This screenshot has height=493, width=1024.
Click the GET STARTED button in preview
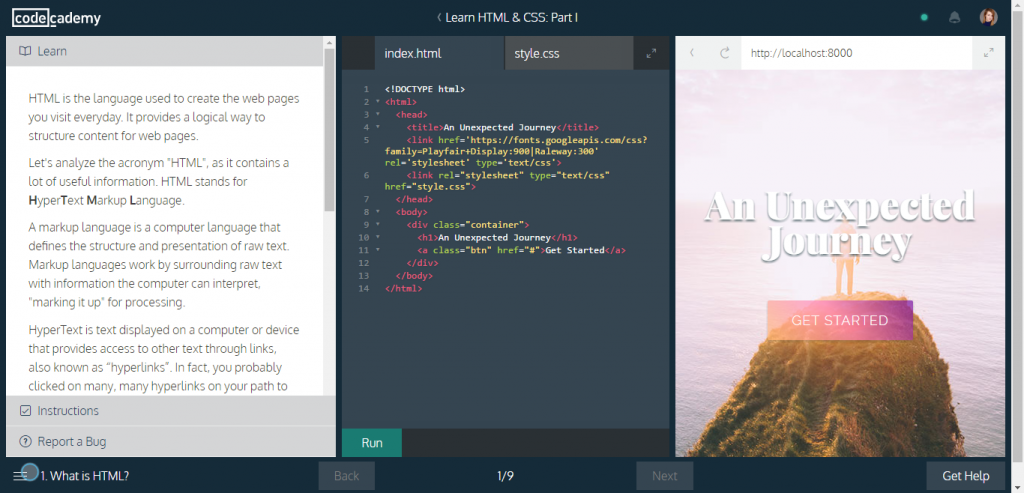click(840, 320)
